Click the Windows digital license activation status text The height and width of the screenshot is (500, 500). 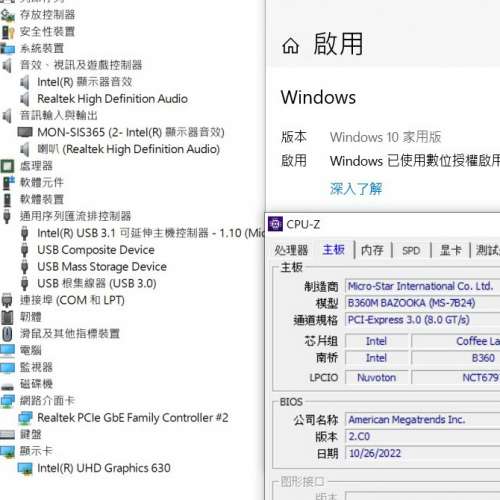(415, 161)
